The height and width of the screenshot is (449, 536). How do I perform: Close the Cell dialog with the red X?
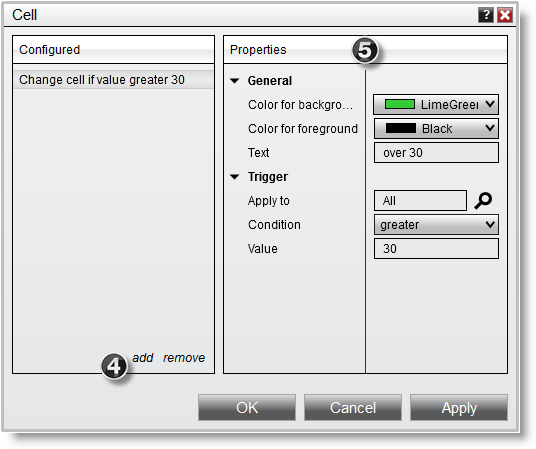point(505,15)
